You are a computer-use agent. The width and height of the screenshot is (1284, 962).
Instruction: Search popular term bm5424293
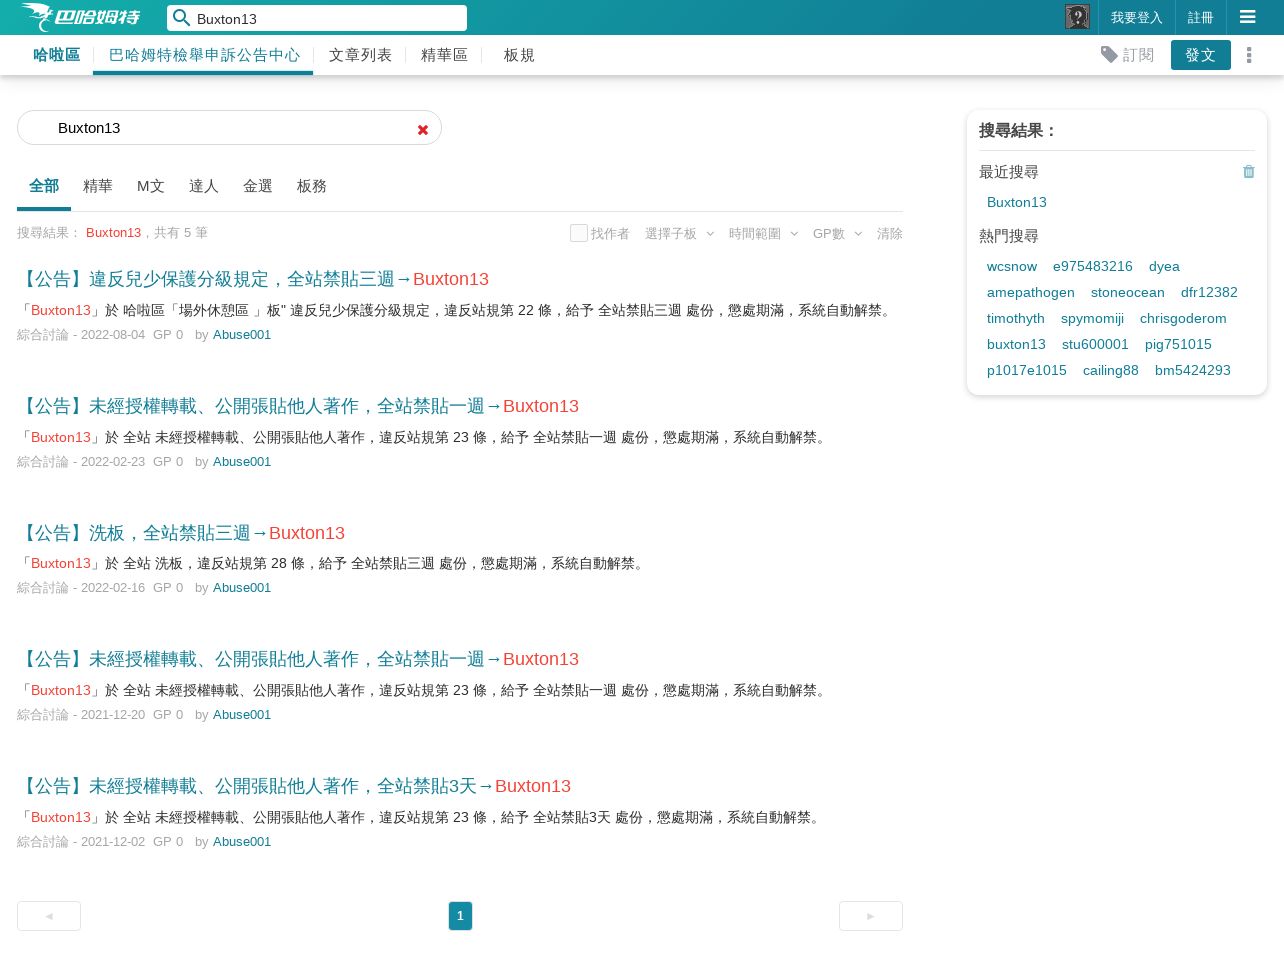(1193, 370)
